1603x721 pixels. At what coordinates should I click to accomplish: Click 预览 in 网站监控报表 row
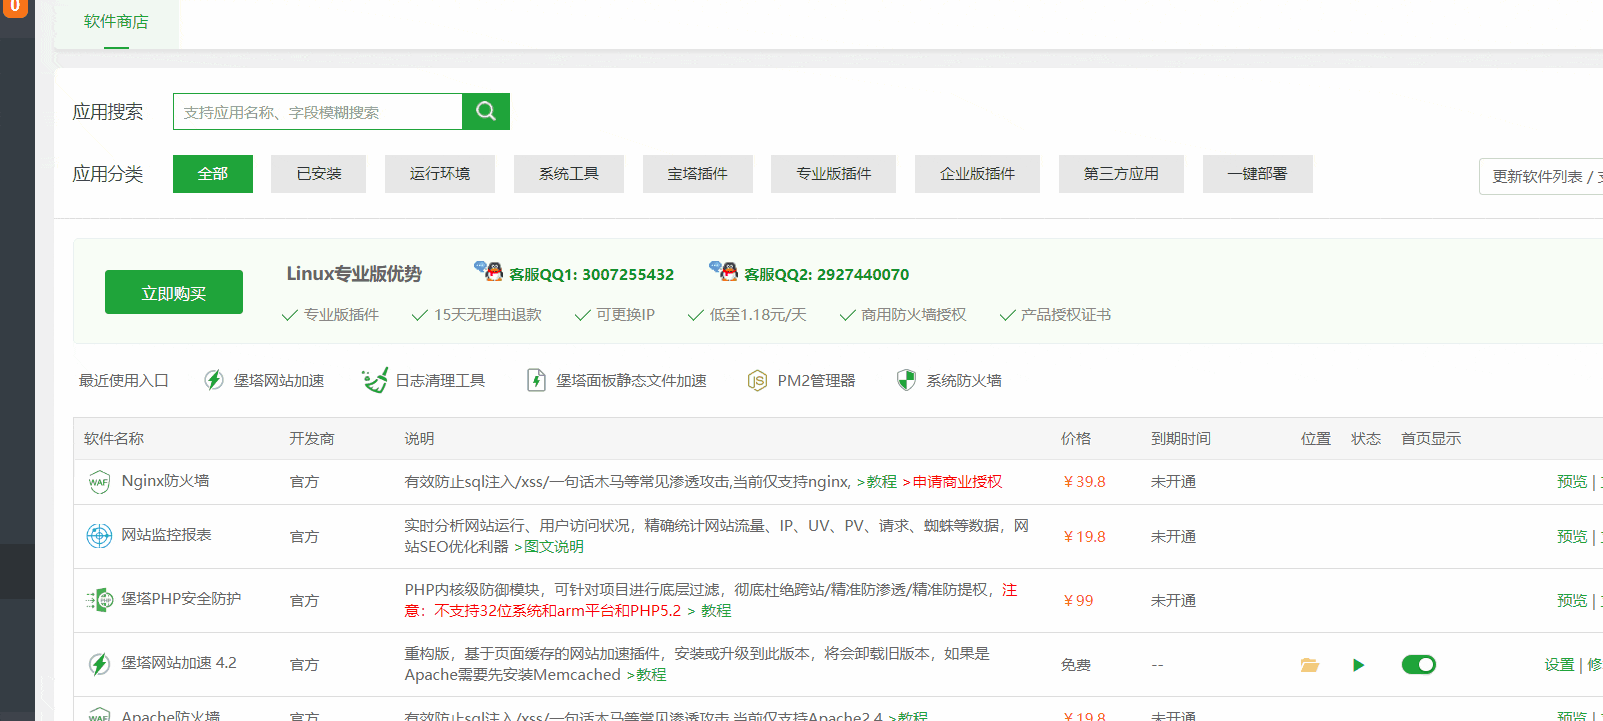coord(1572,537)
